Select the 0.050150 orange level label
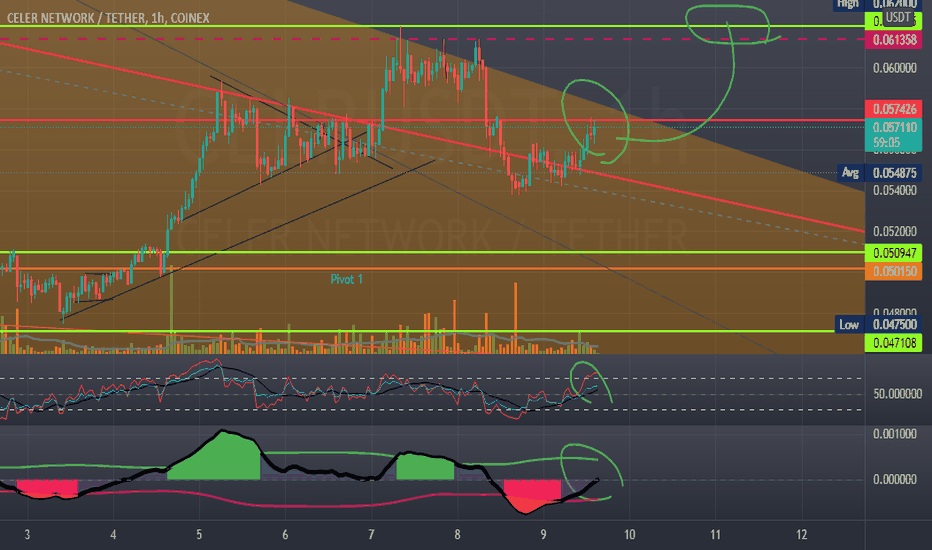This screenshot has width=932, height=550. click(894, 271)
